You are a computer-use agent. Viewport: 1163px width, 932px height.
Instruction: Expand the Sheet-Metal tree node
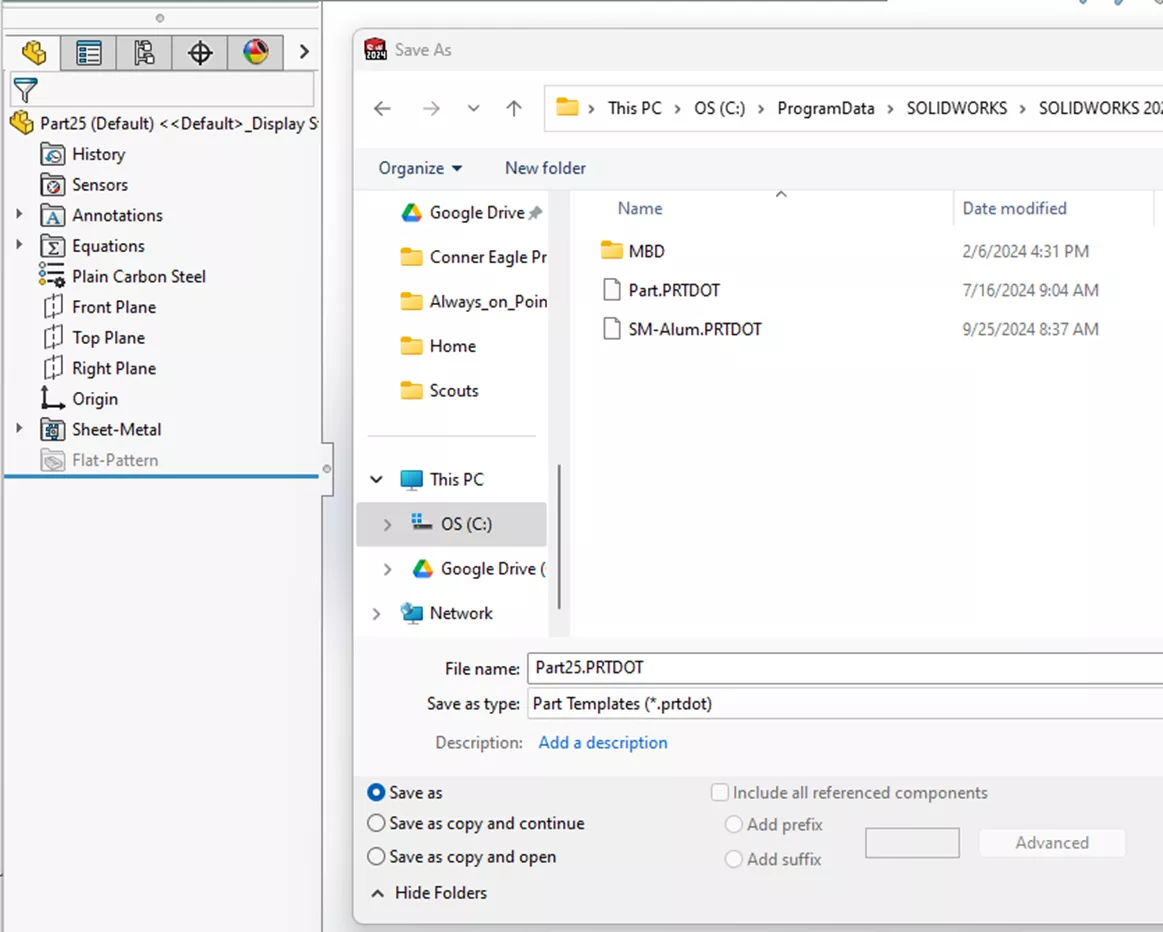click(19, 429)
